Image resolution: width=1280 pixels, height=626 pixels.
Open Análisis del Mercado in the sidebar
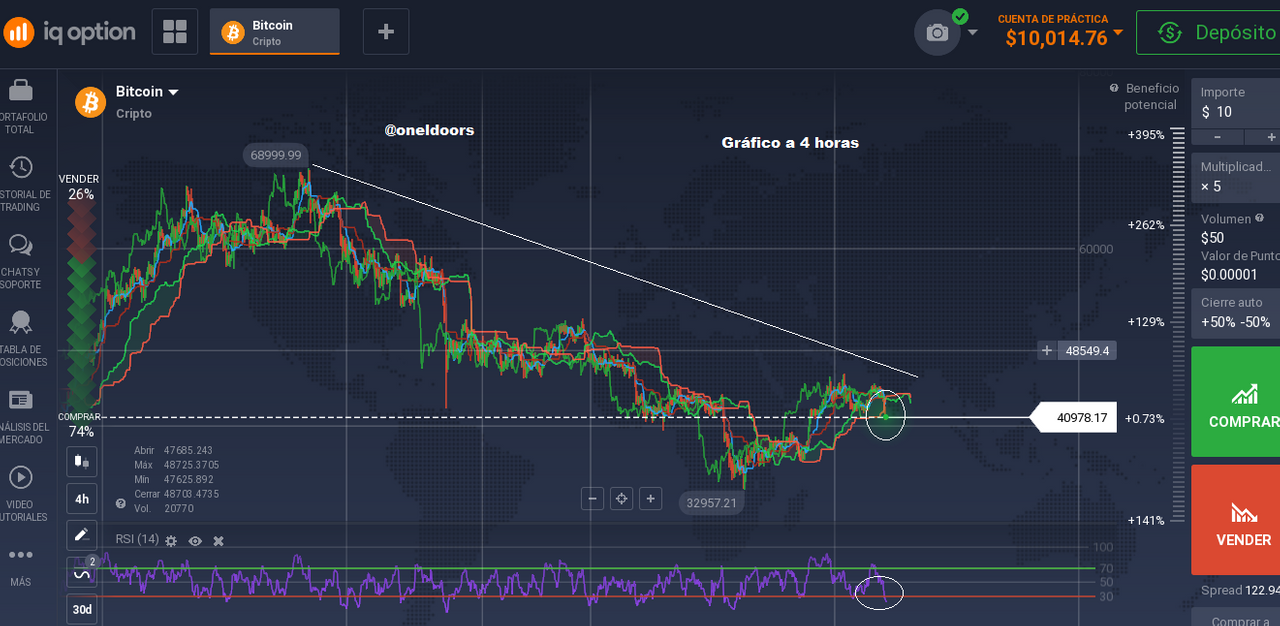pyautogui.click(x=20, y=417)
